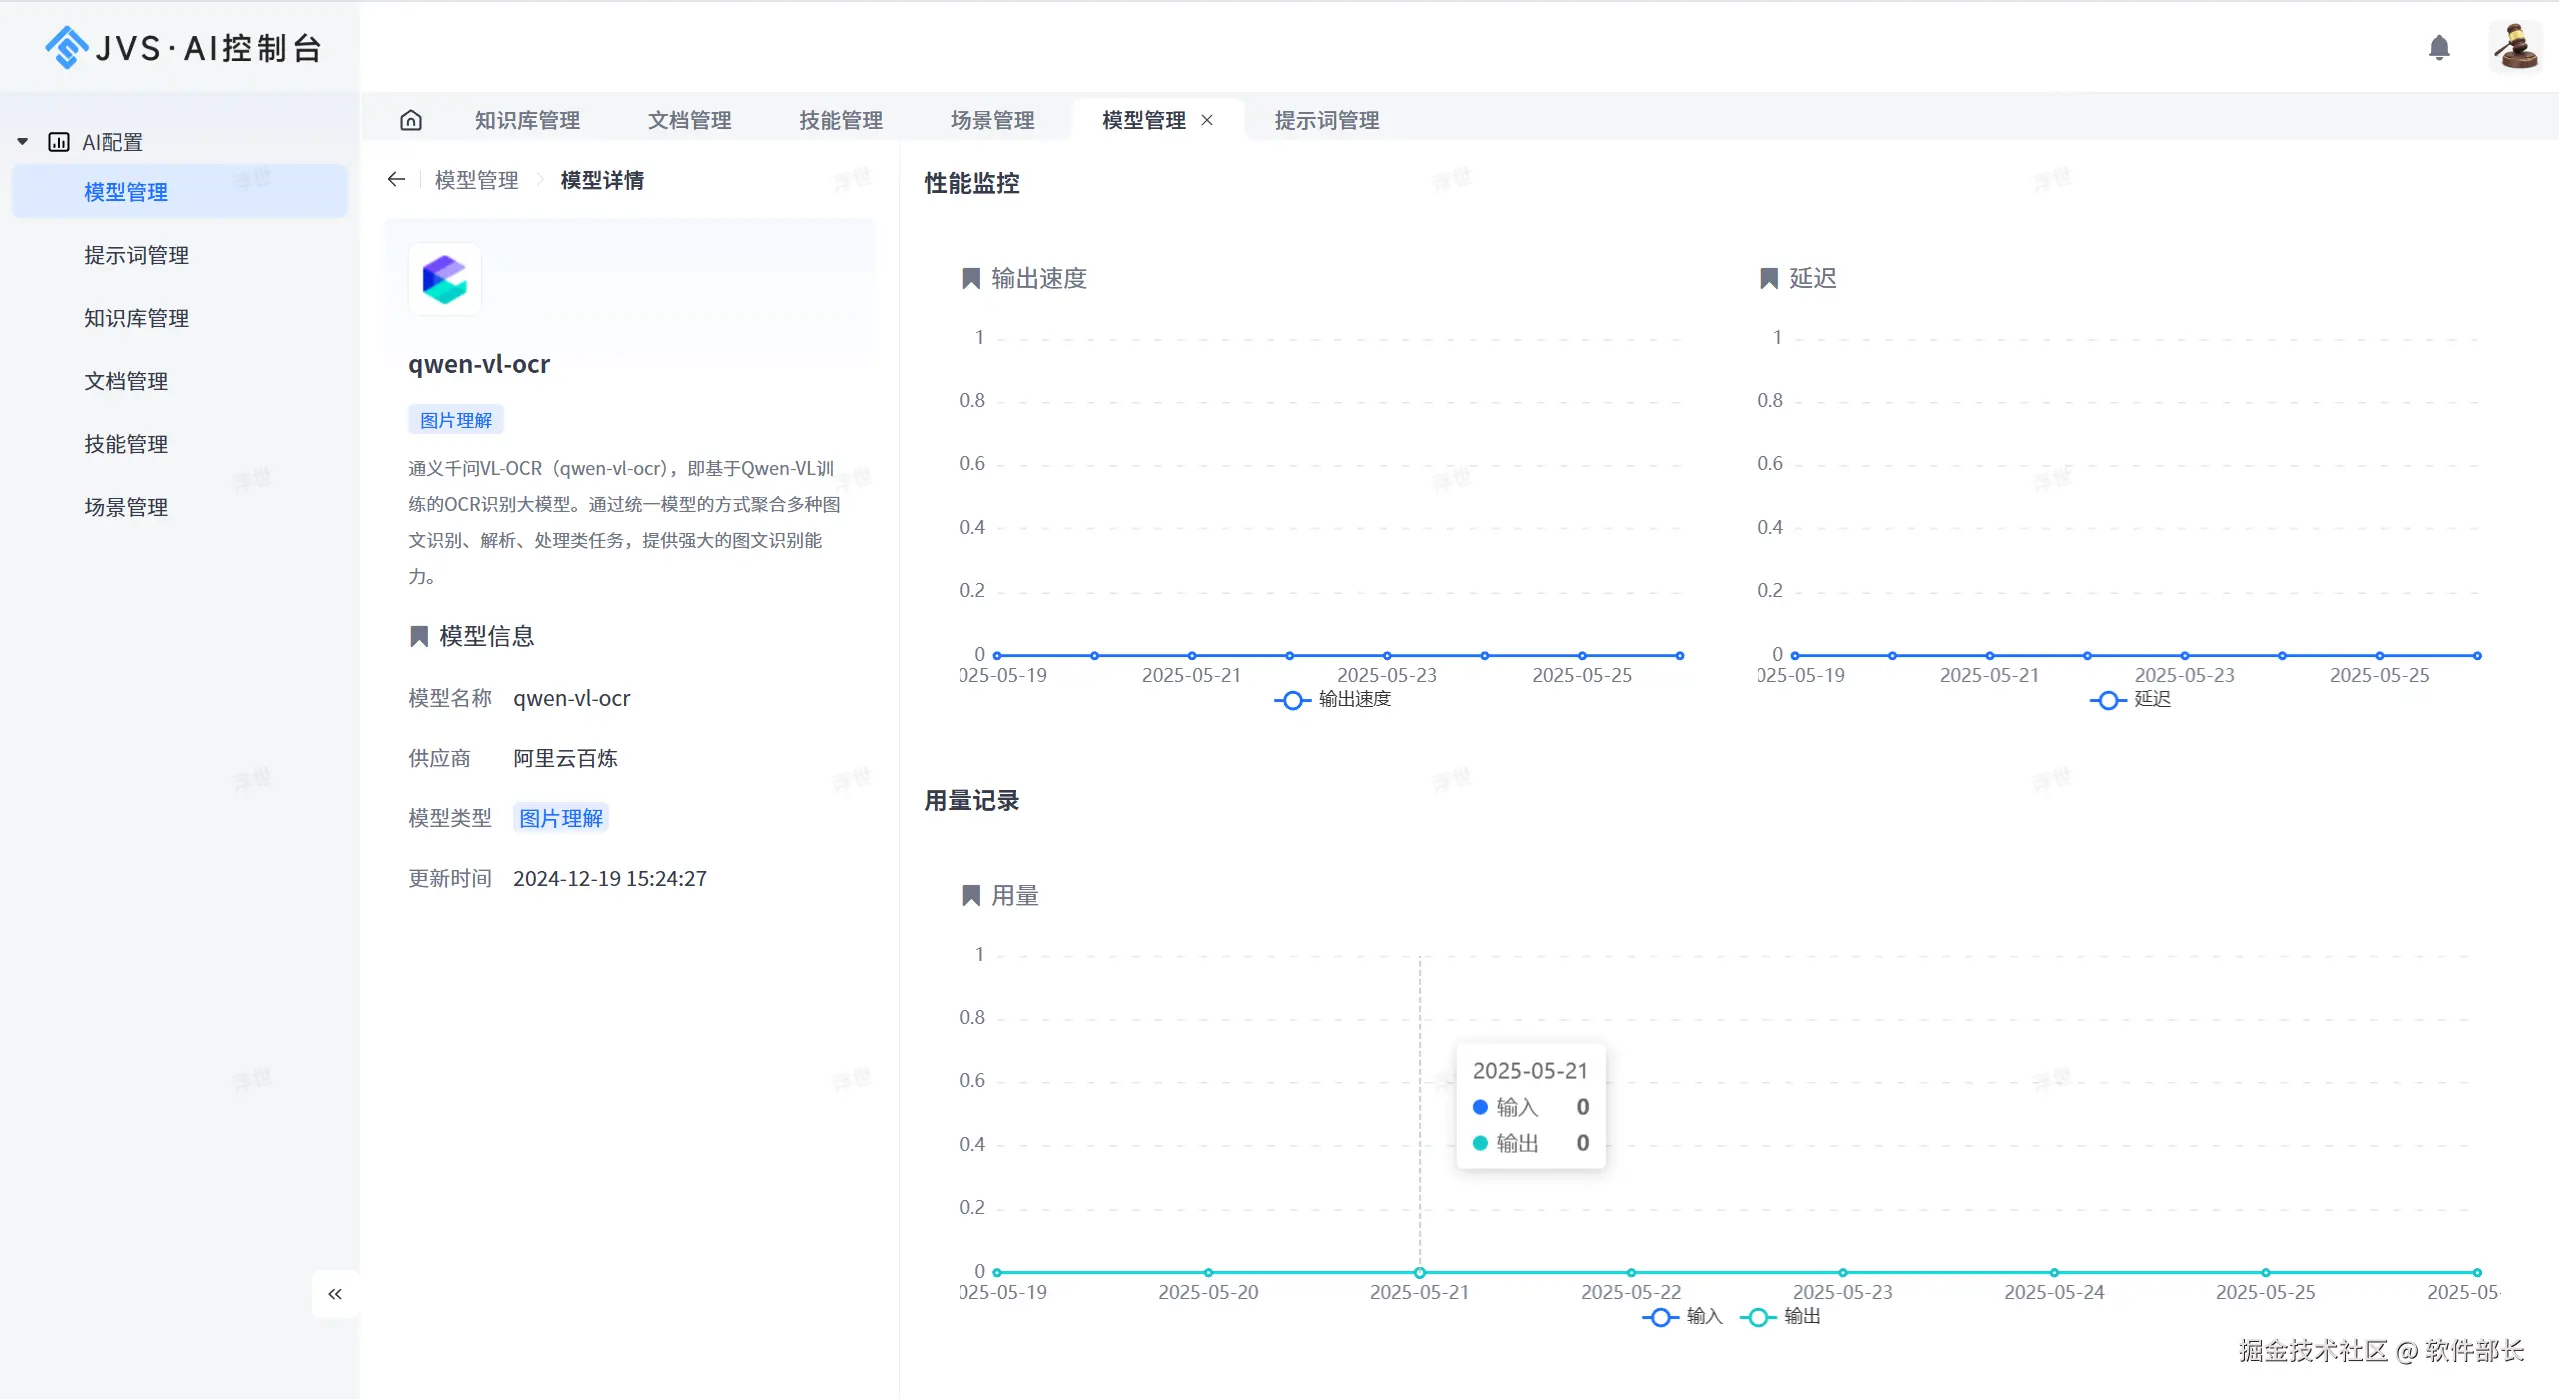Click the 模型管理 breadcrumb link

click(x=476, y=180)
